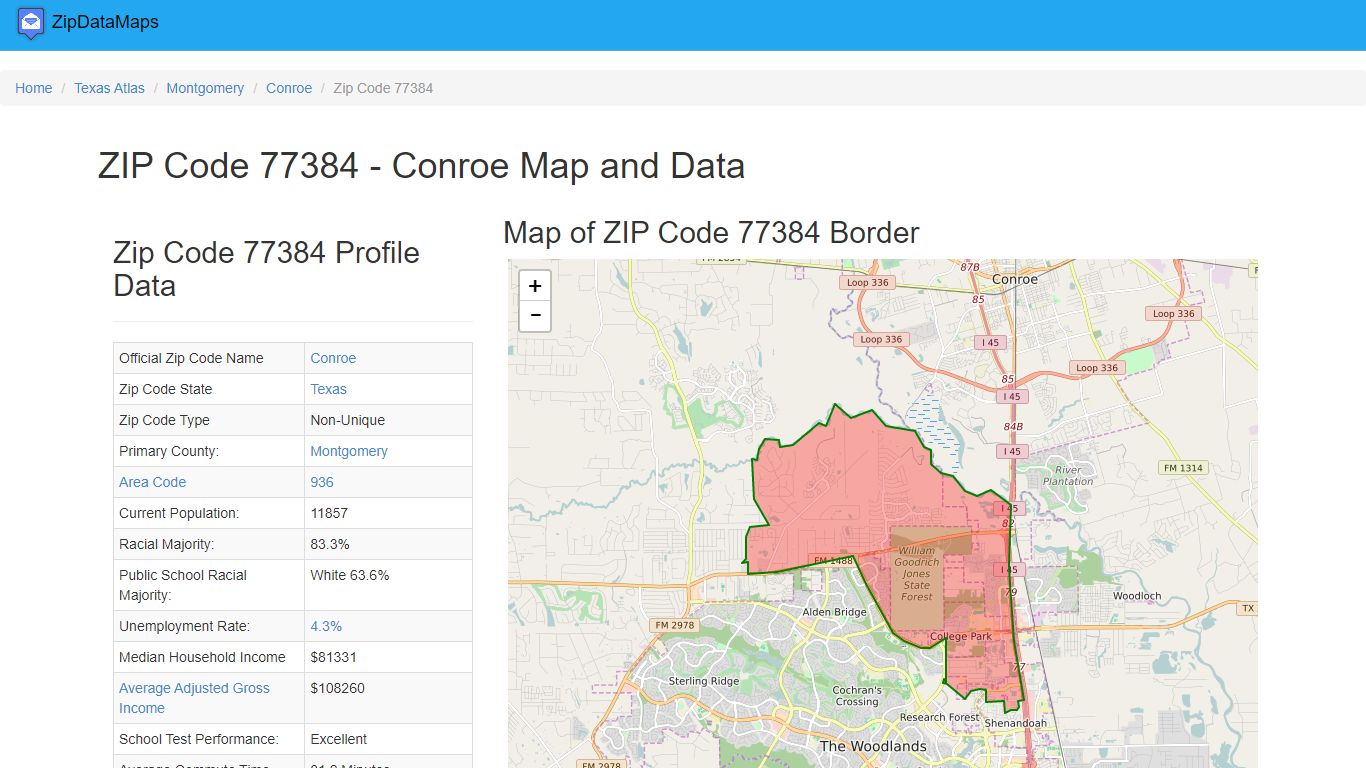Screen dimensions: 1366x768
Task: Click William Goodrich Jones State Forest label
Action: [916, 574]
